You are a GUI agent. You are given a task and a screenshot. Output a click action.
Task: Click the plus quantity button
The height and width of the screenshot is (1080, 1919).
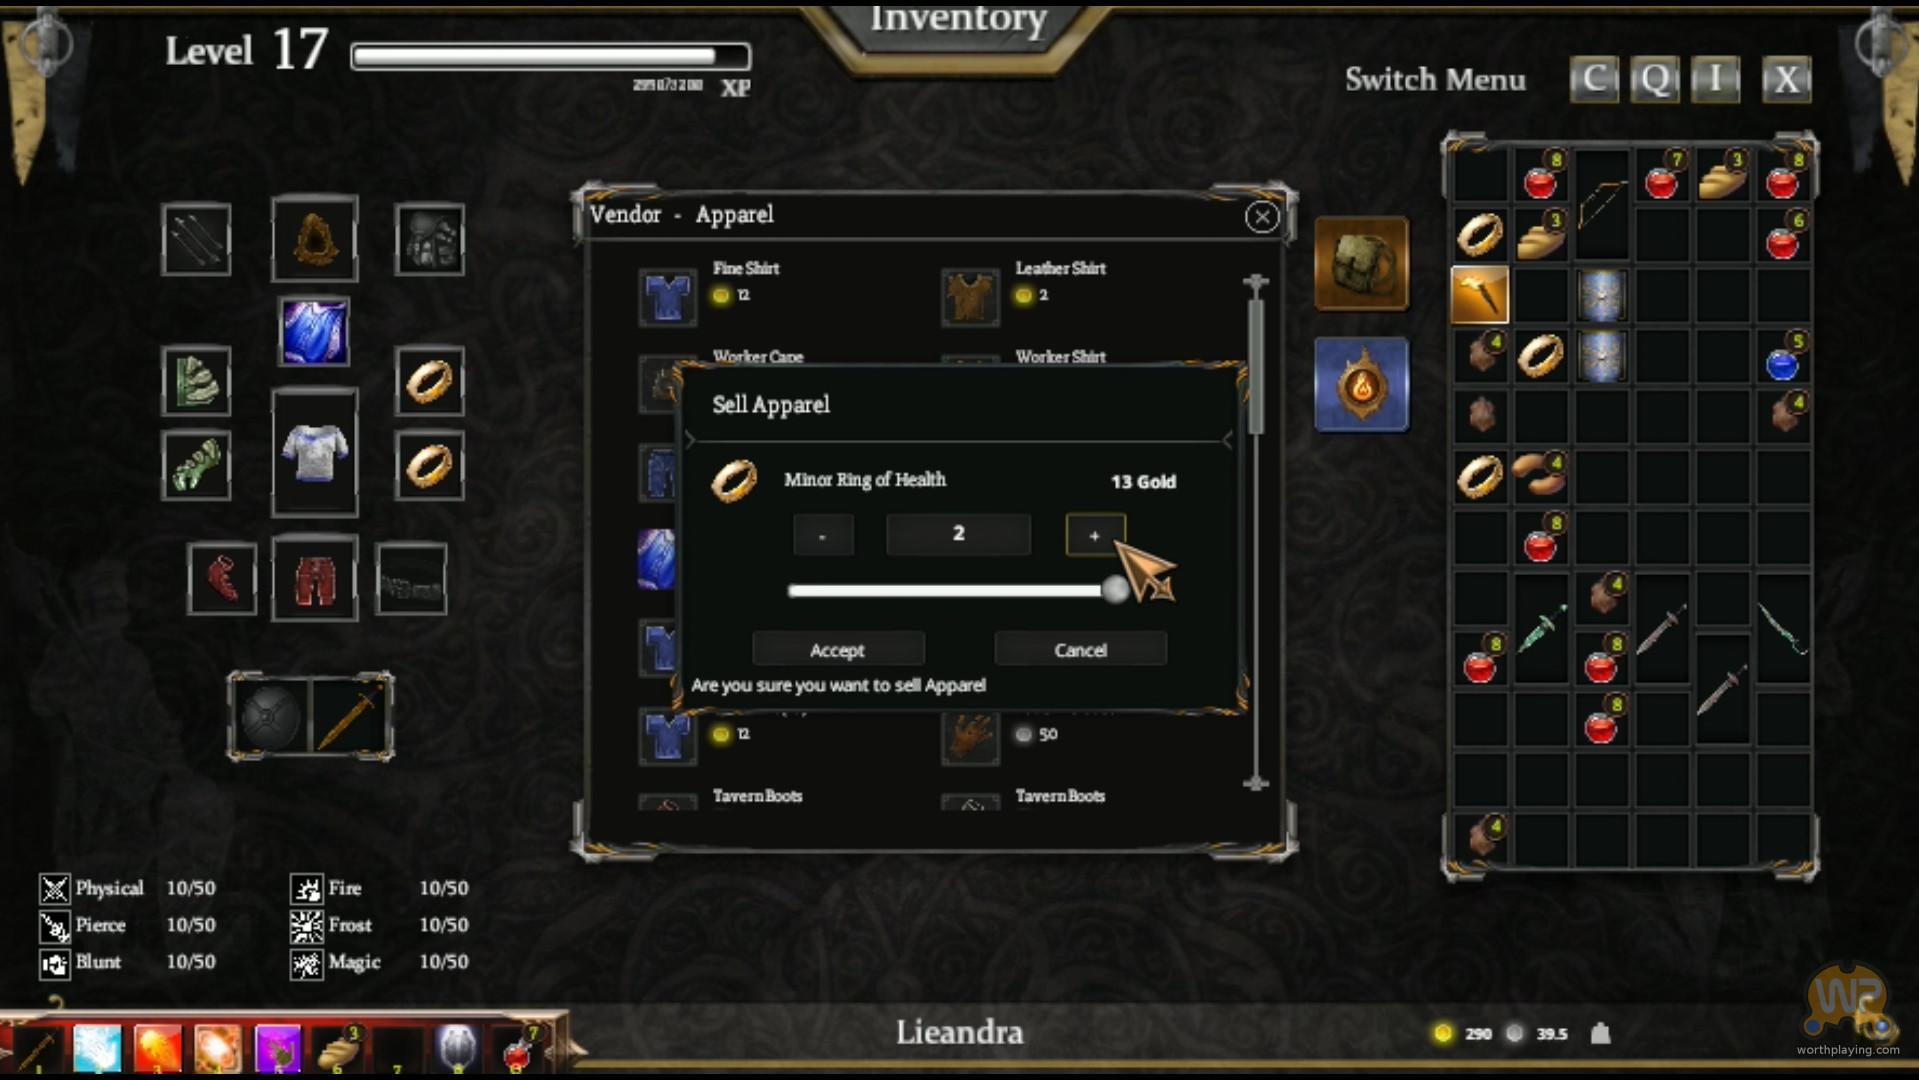(1095, 535)
